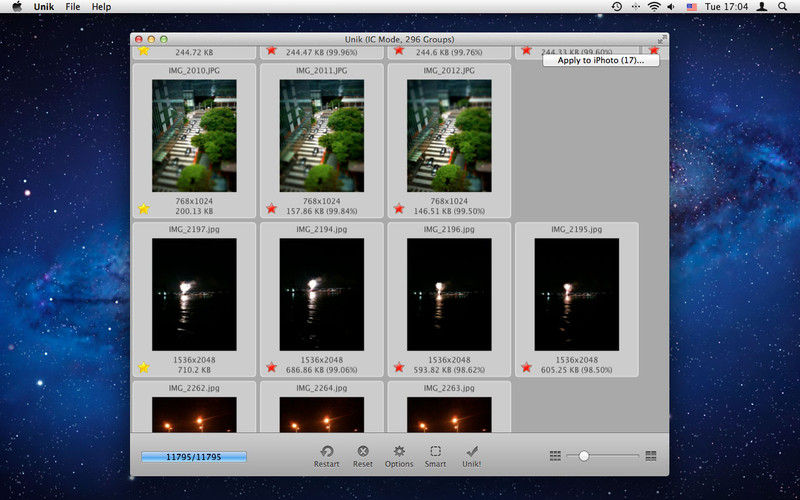
Task: Click the file name label IMG_2264.jpg
Action: tap(321, 388)
